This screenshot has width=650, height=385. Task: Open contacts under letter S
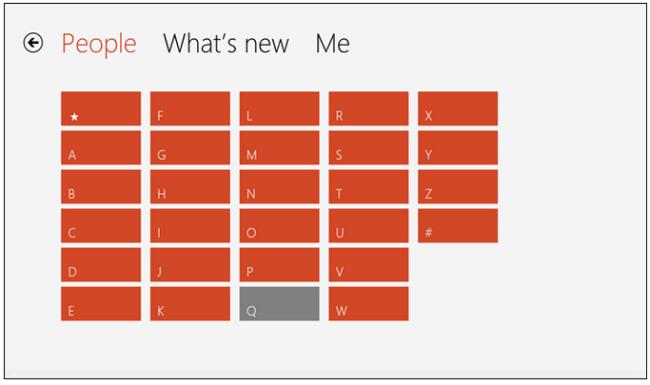pos(369,148)
